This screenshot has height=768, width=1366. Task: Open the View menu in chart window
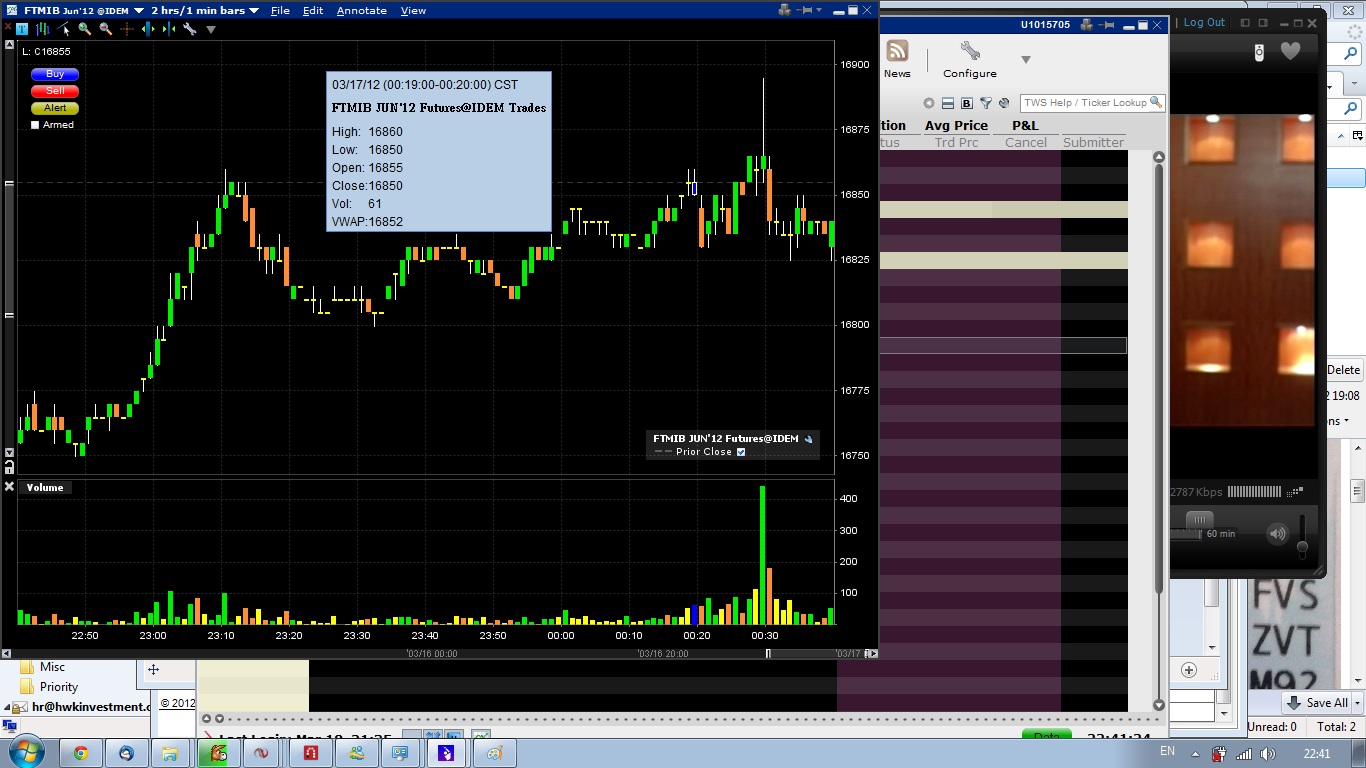tap(413, 10)
